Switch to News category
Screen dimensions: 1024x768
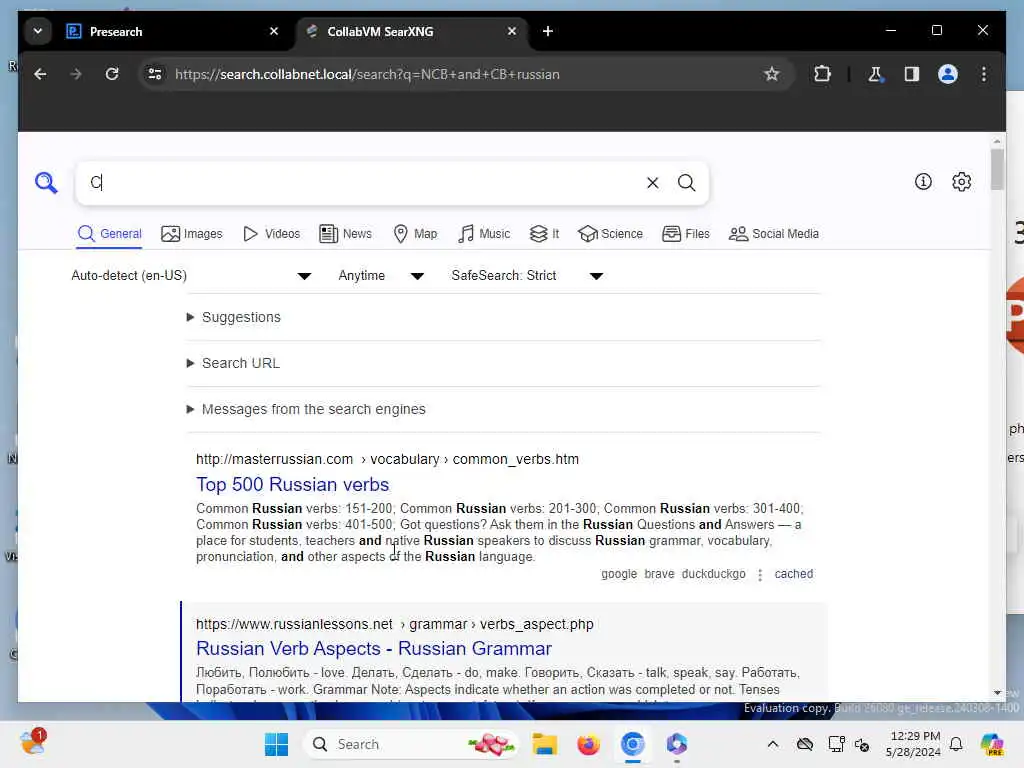pyautogui.click(x=345, y=234)
